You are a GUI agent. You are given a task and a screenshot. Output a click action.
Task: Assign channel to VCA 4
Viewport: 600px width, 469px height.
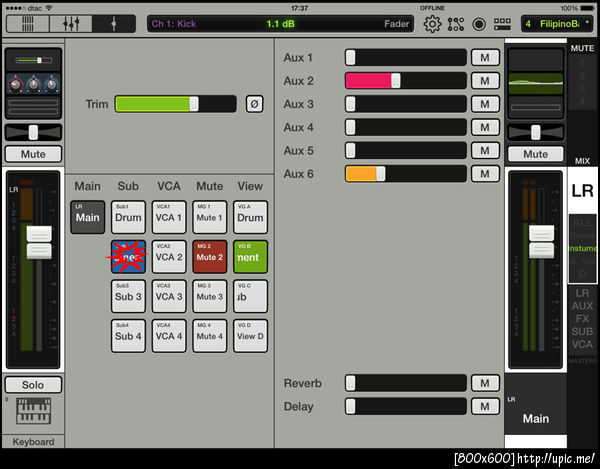tap(169, 336)
